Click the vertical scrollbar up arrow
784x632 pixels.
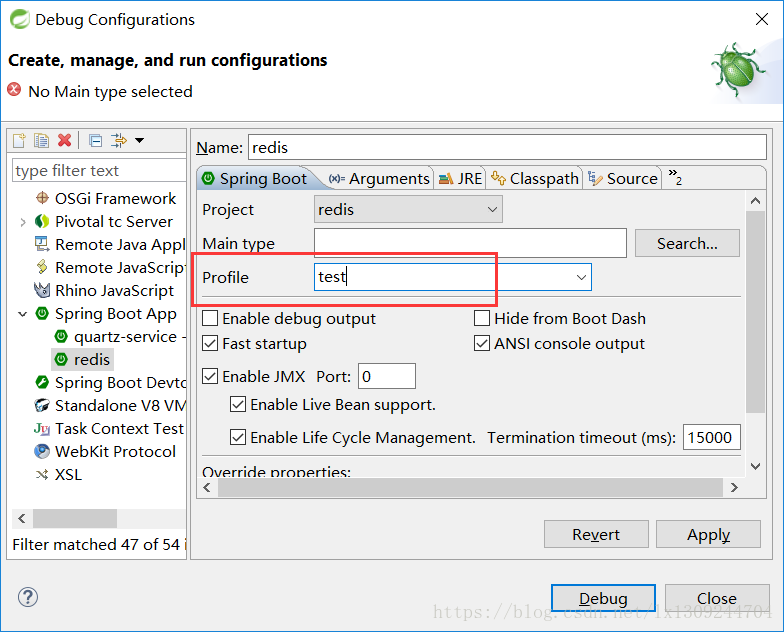pos(756,201)
